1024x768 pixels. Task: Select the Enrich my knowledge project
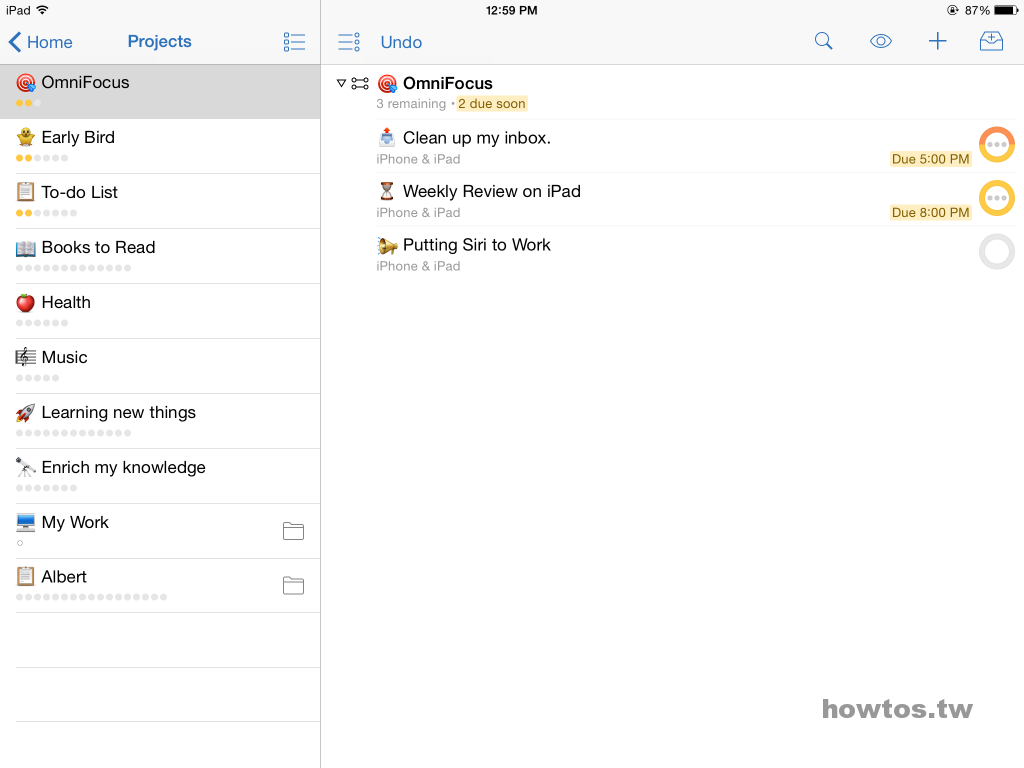coord(160,475)
